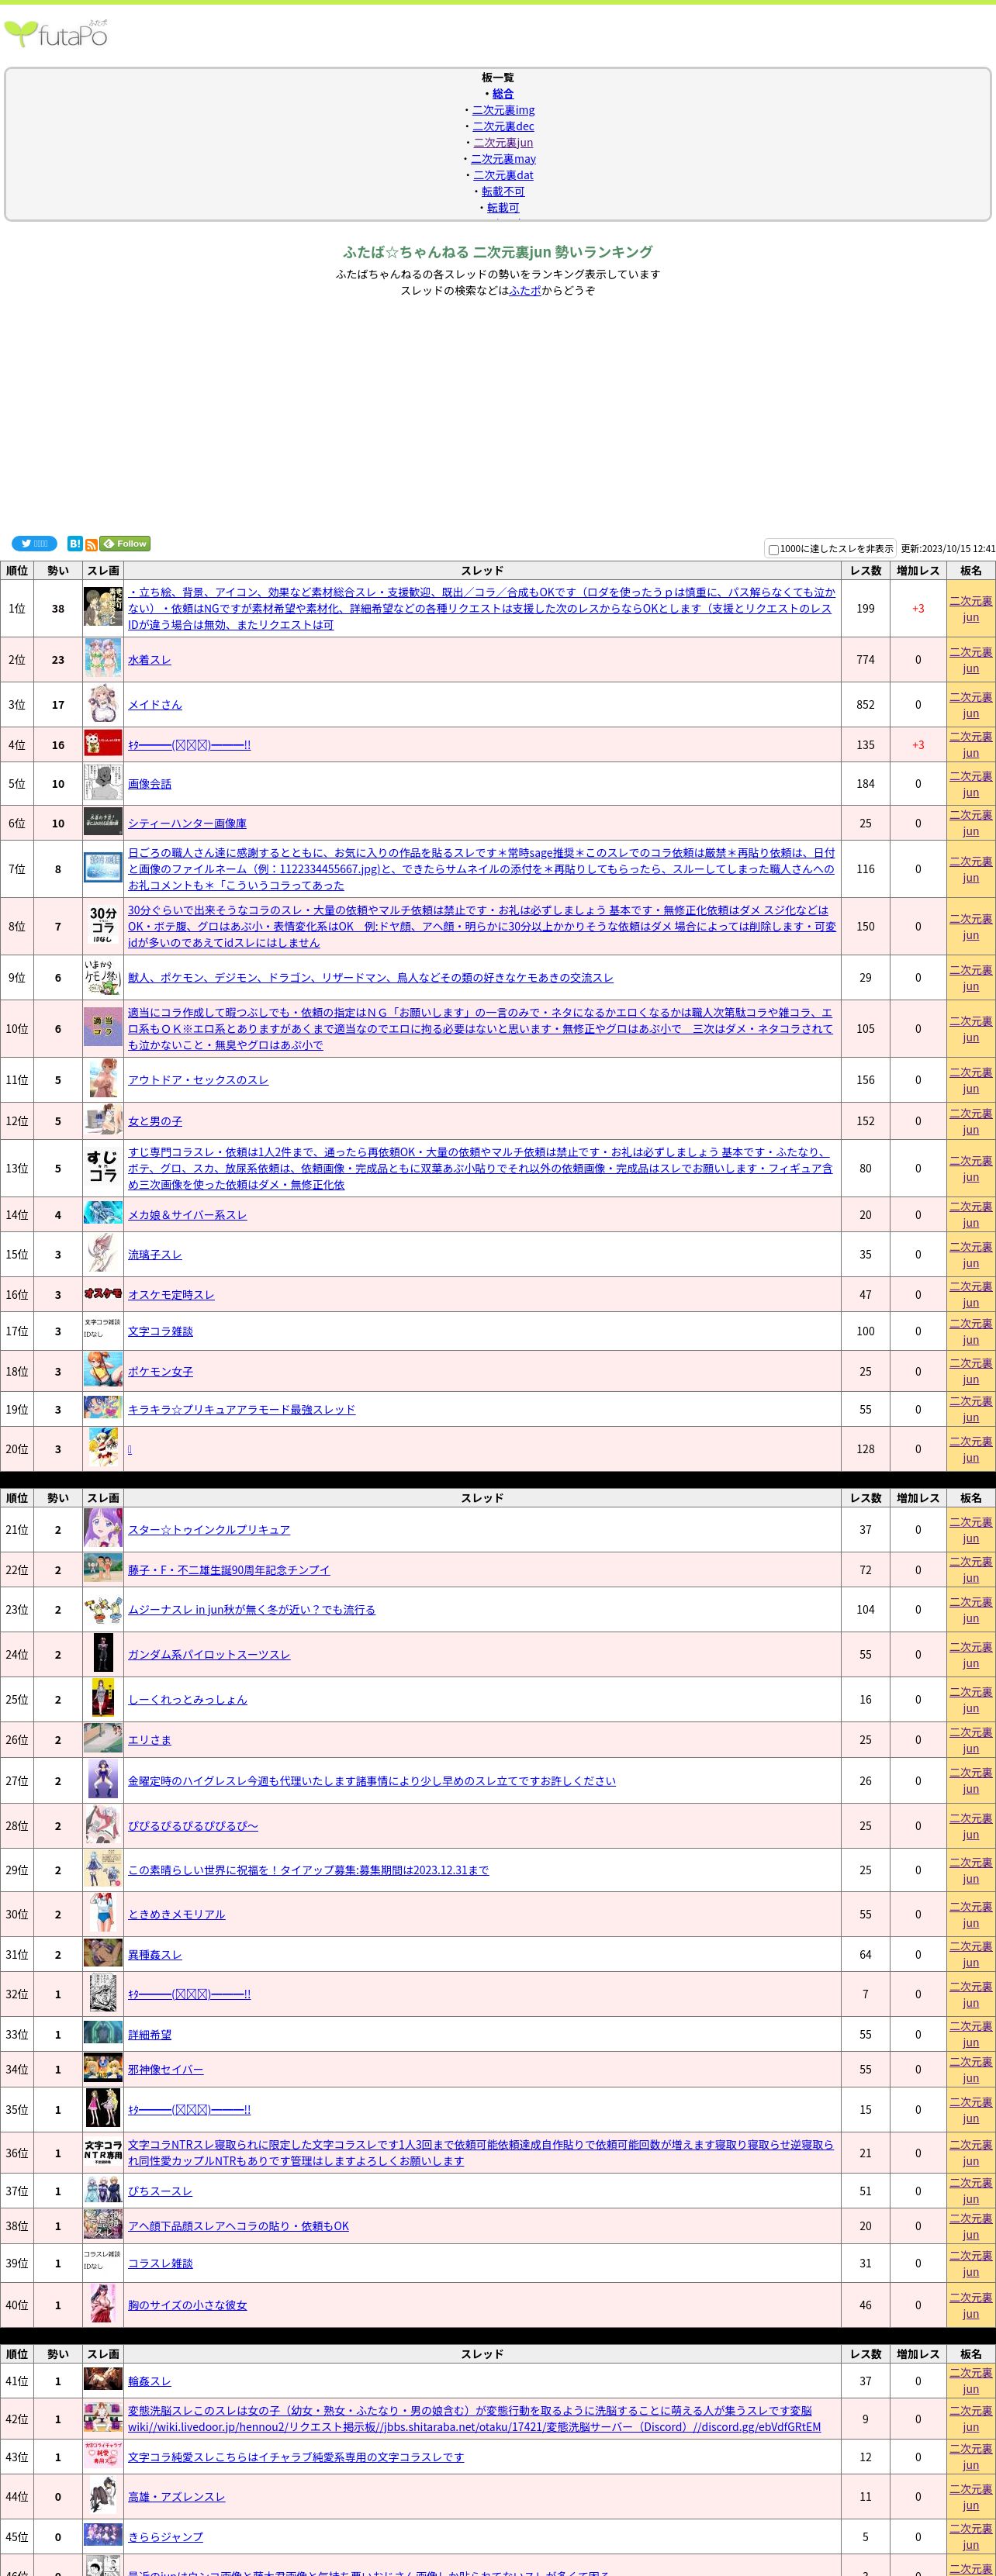Open the 胸のサイズの小さな彼女 thread
The image size is (996, 2576).
[187, 2305]
